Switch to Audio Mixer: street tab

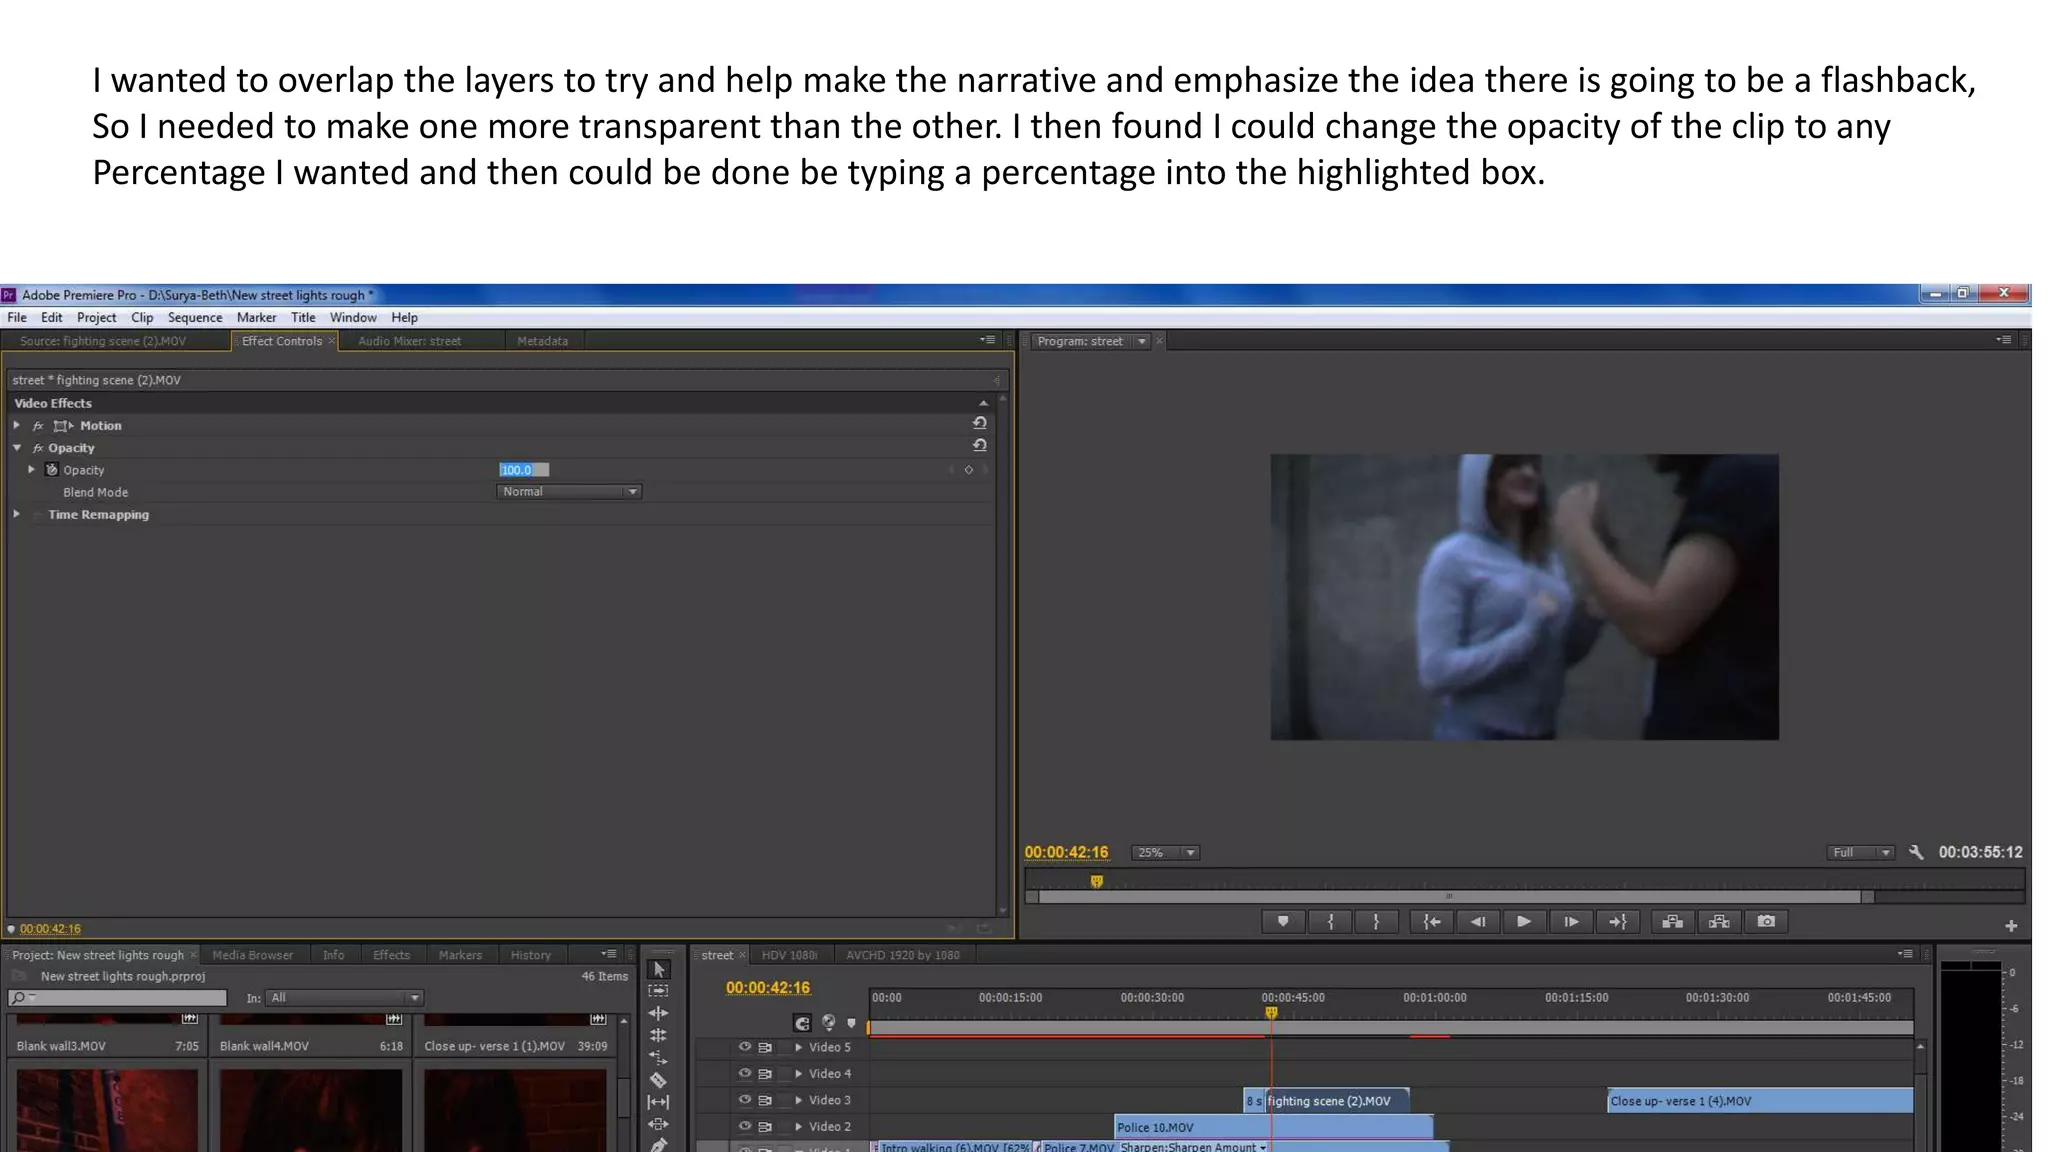(x=409, y=341)
